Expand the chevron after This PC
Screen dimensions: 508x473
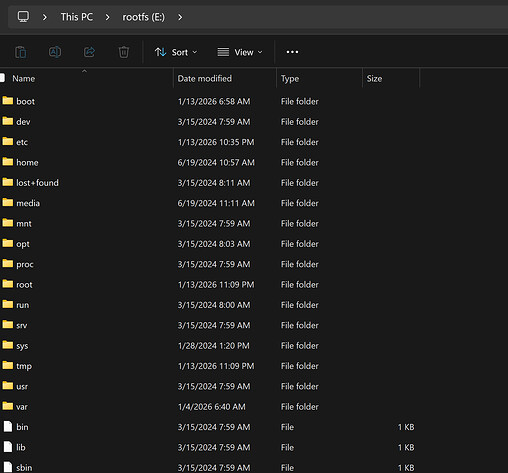107,17
